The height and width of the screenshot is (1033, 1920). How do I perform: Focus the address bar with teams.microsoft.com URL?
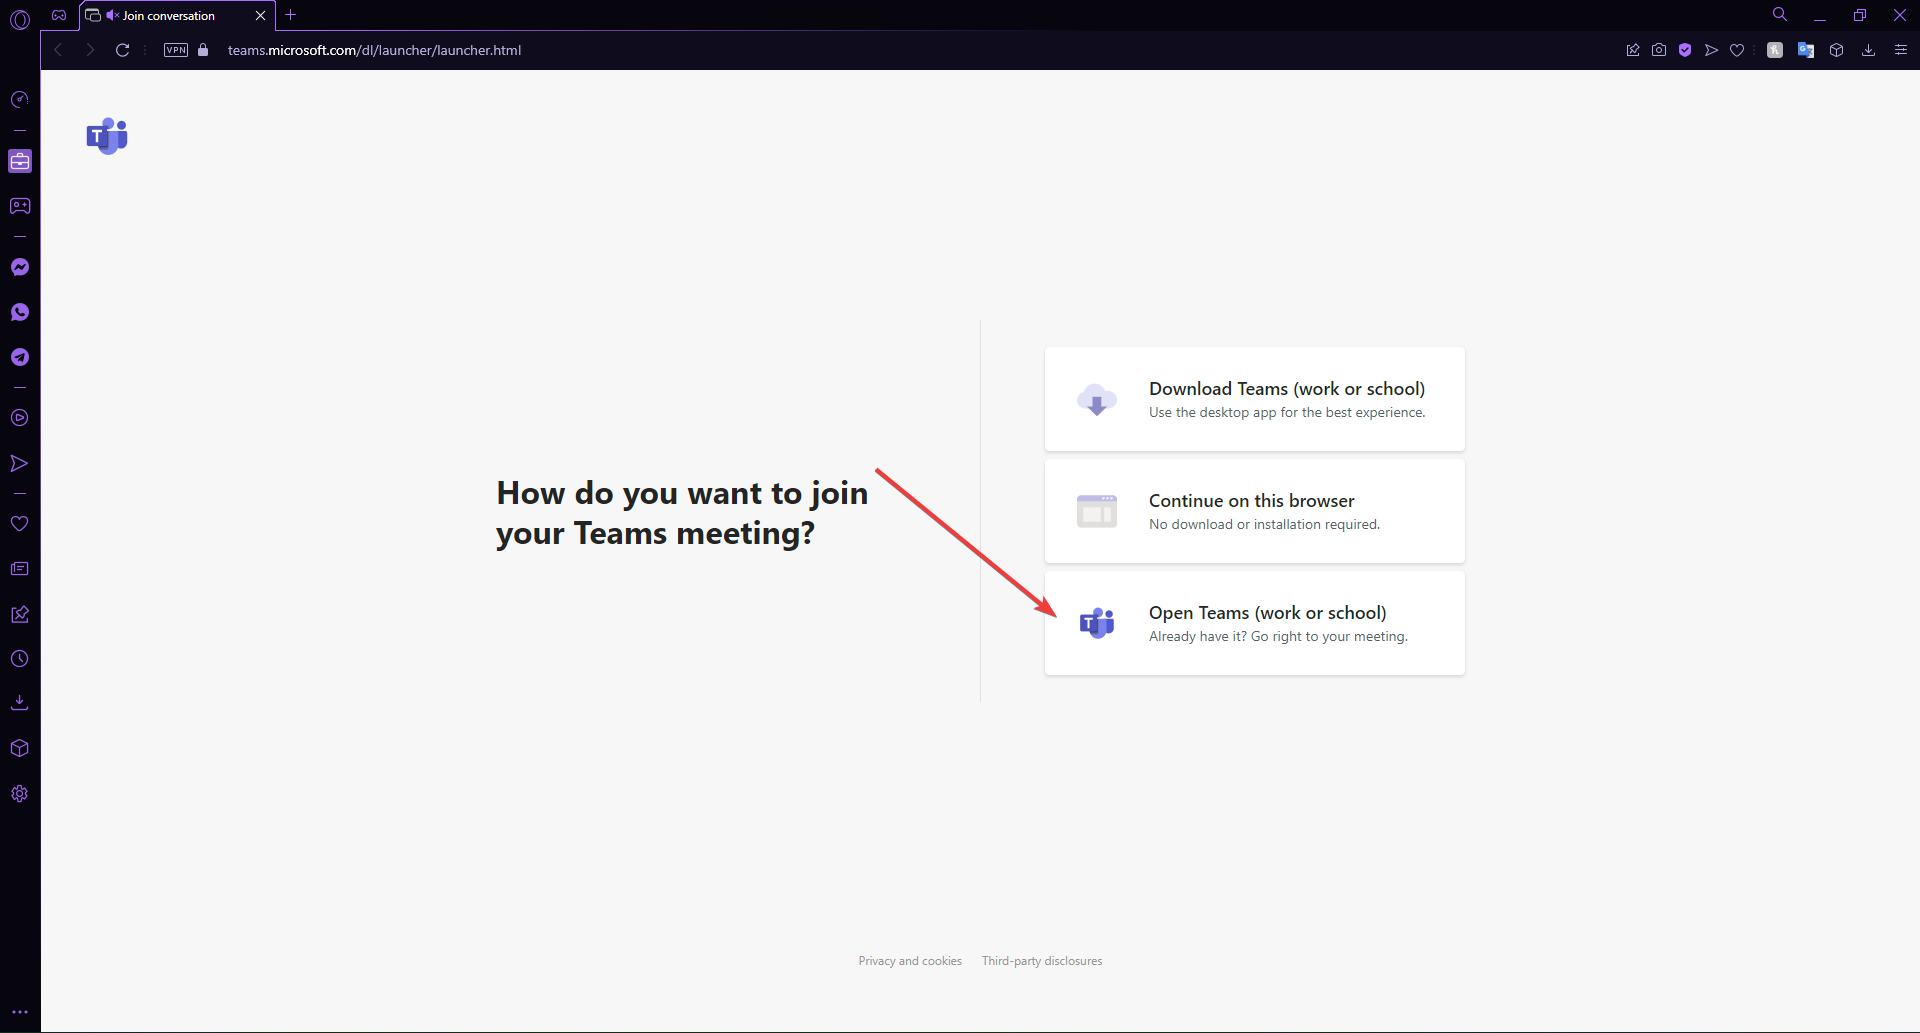[x=374, y=50]
